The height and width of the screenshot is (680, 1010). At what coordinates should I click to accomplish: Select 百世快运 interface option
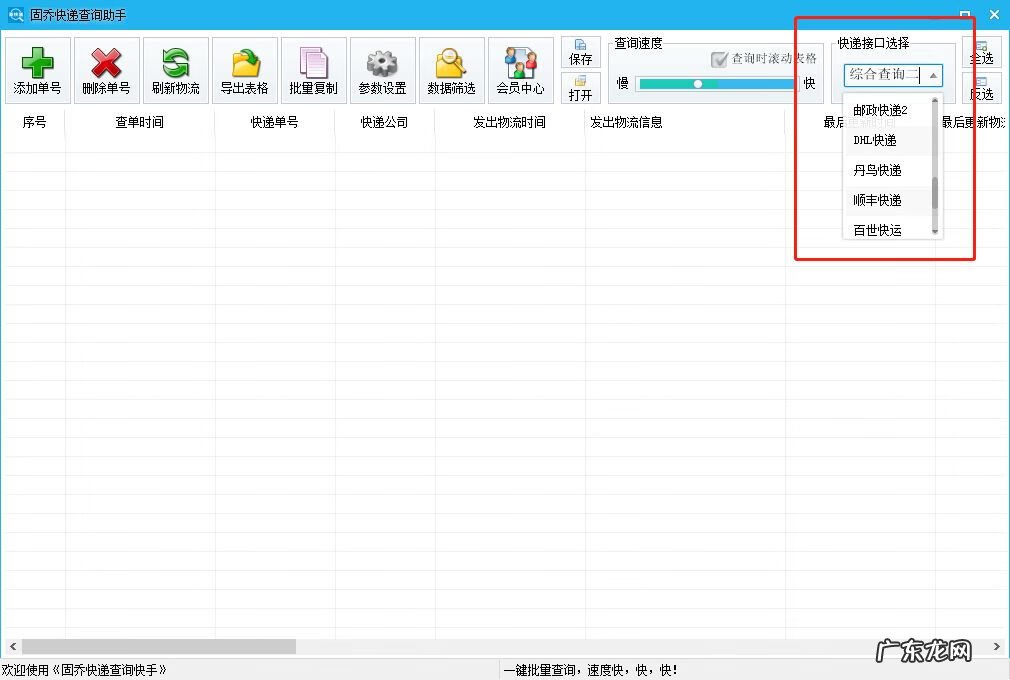(880, 229)
